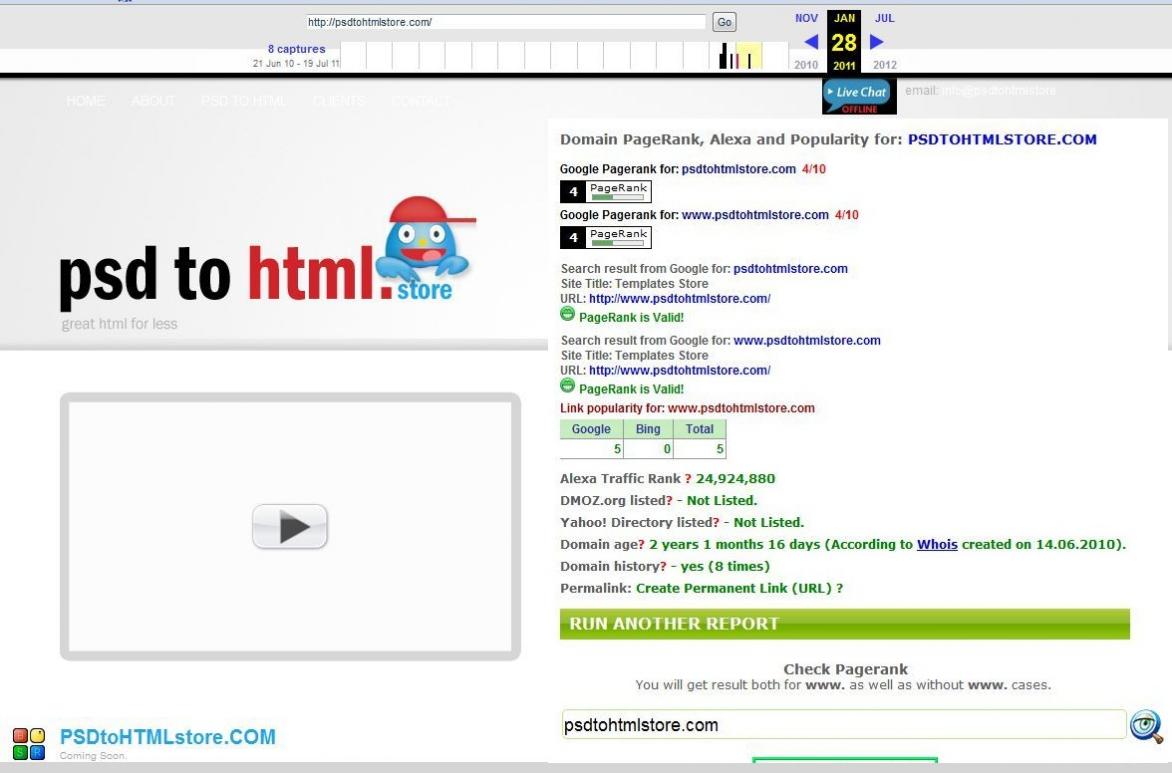Click the first 'PageRank is Valid!' text
Viewport: 1172px width, 773px height.
pos(632,318)
